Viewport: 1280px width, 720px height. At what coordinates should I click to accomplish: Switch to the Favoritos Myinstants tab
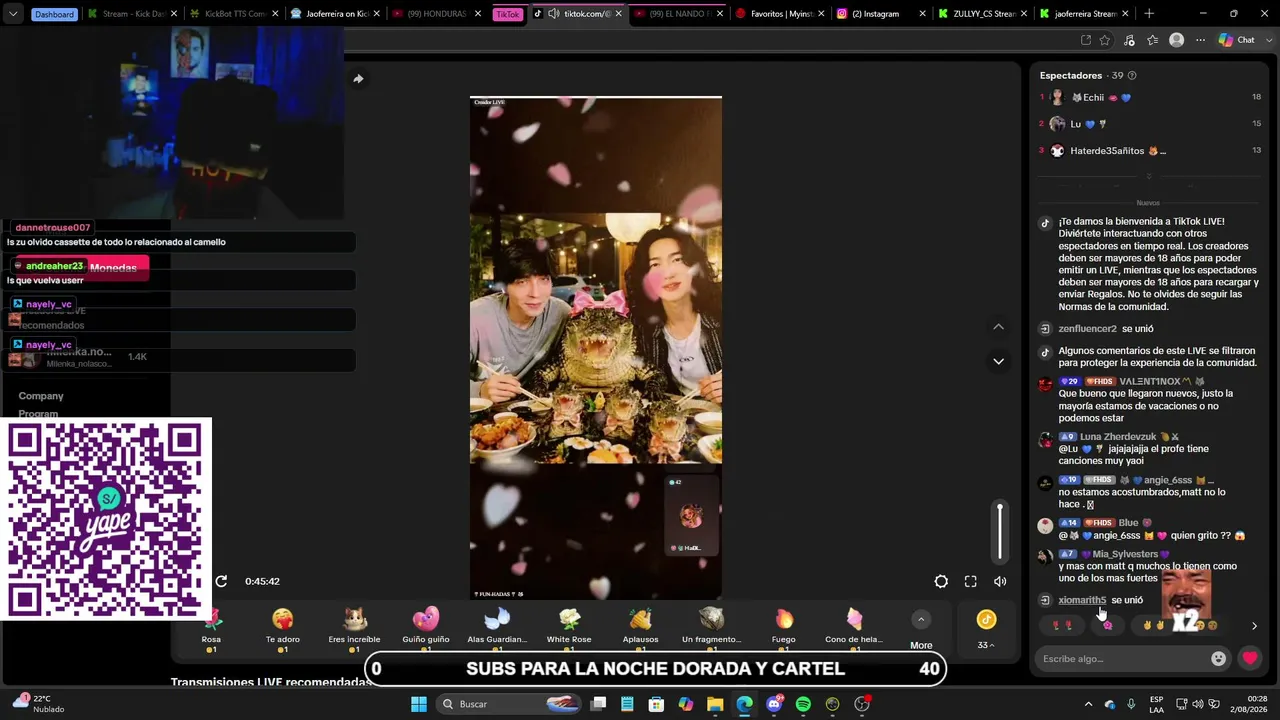[x=780, y=14]
